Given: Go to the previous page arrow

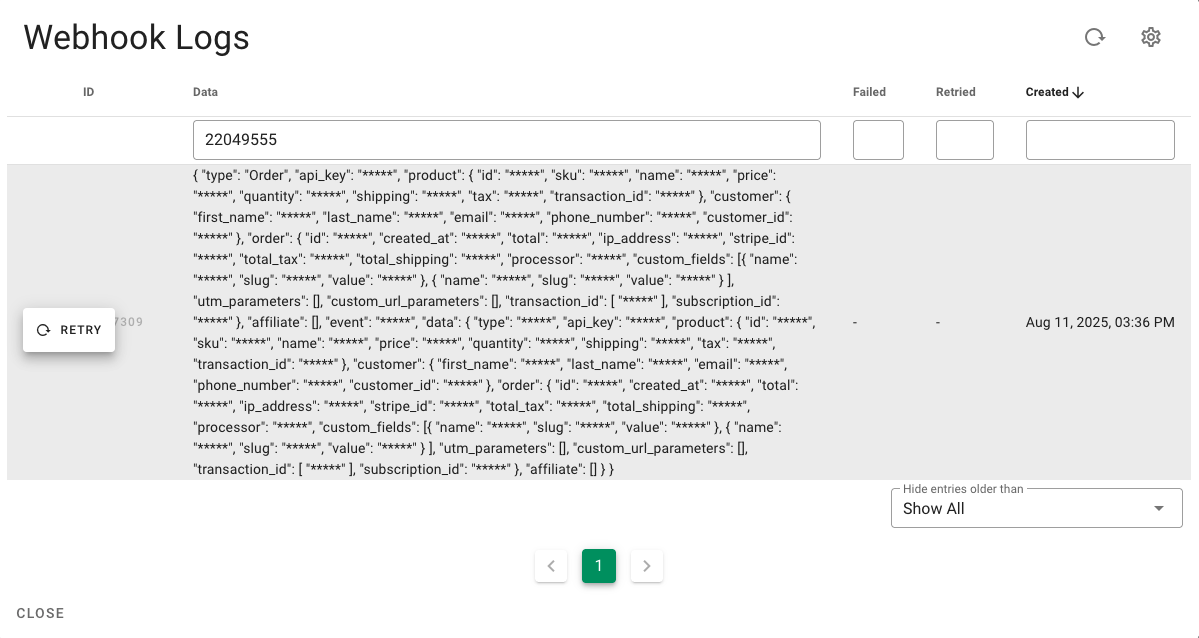Looking at the screenshot, I should click(x=551, y=566).
